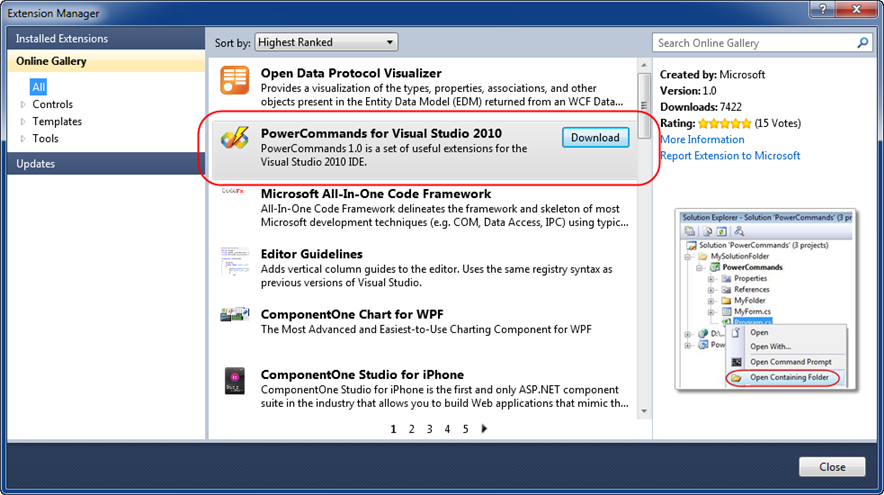Image resolution: width=884 pixels, height=495 pixels.
Task: Select PowerCommands for Visual Studio 2010 title
Action: [x=381, y=134]
